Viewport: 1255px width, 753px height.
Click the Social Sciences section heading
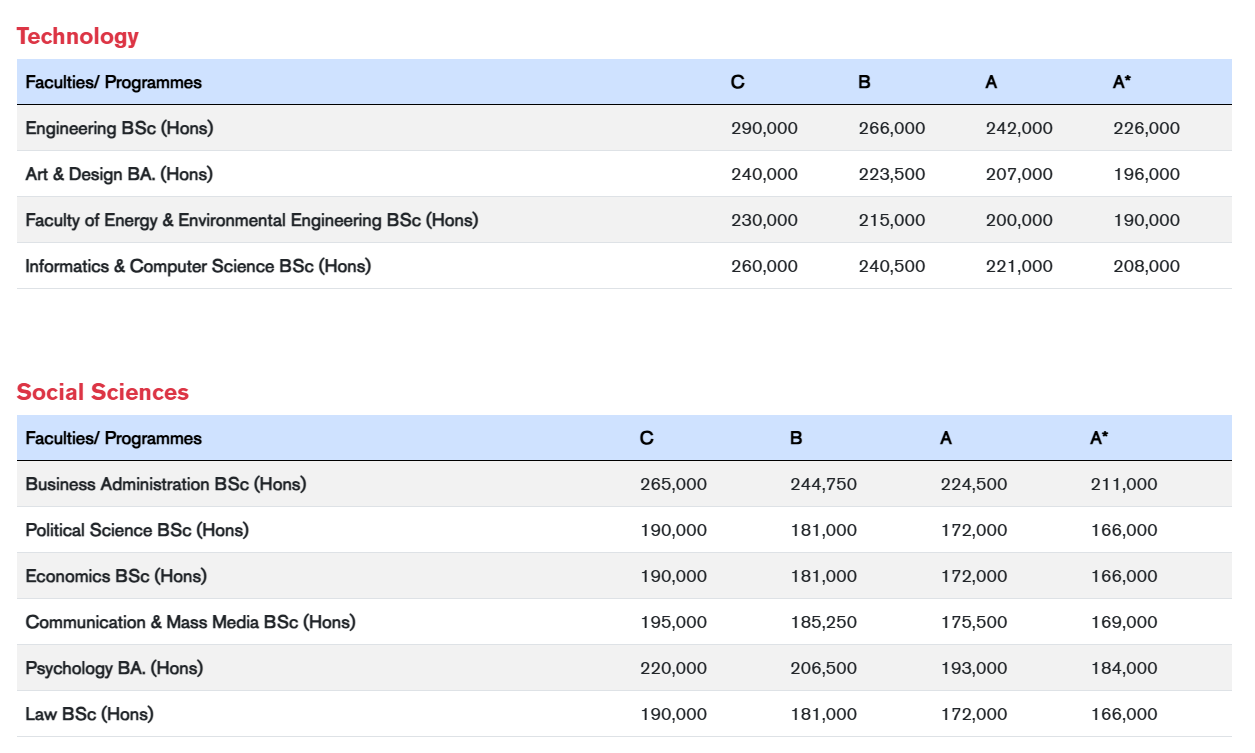pos(102,392)
